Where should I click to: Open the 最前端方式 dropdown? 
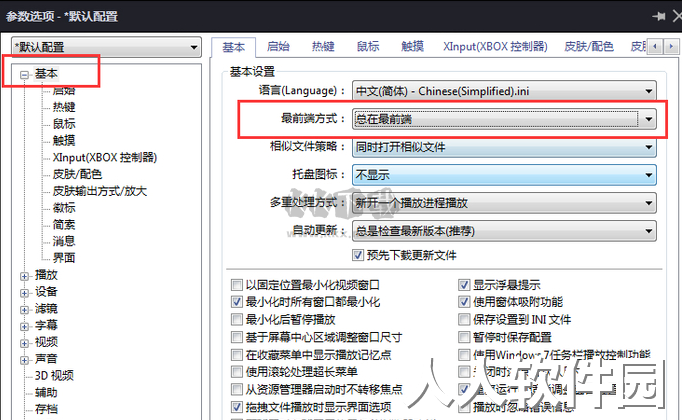pyautogui.click(x=504, y=119)
